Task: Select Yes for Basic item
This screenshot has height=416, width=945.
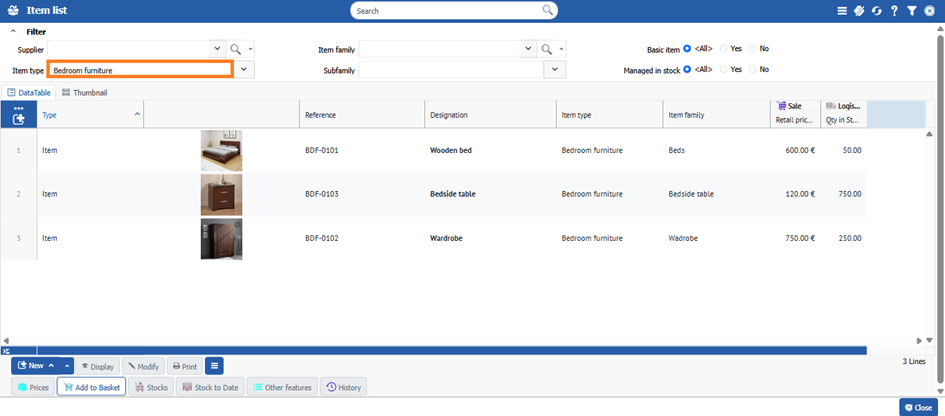Action: [724, 48]
